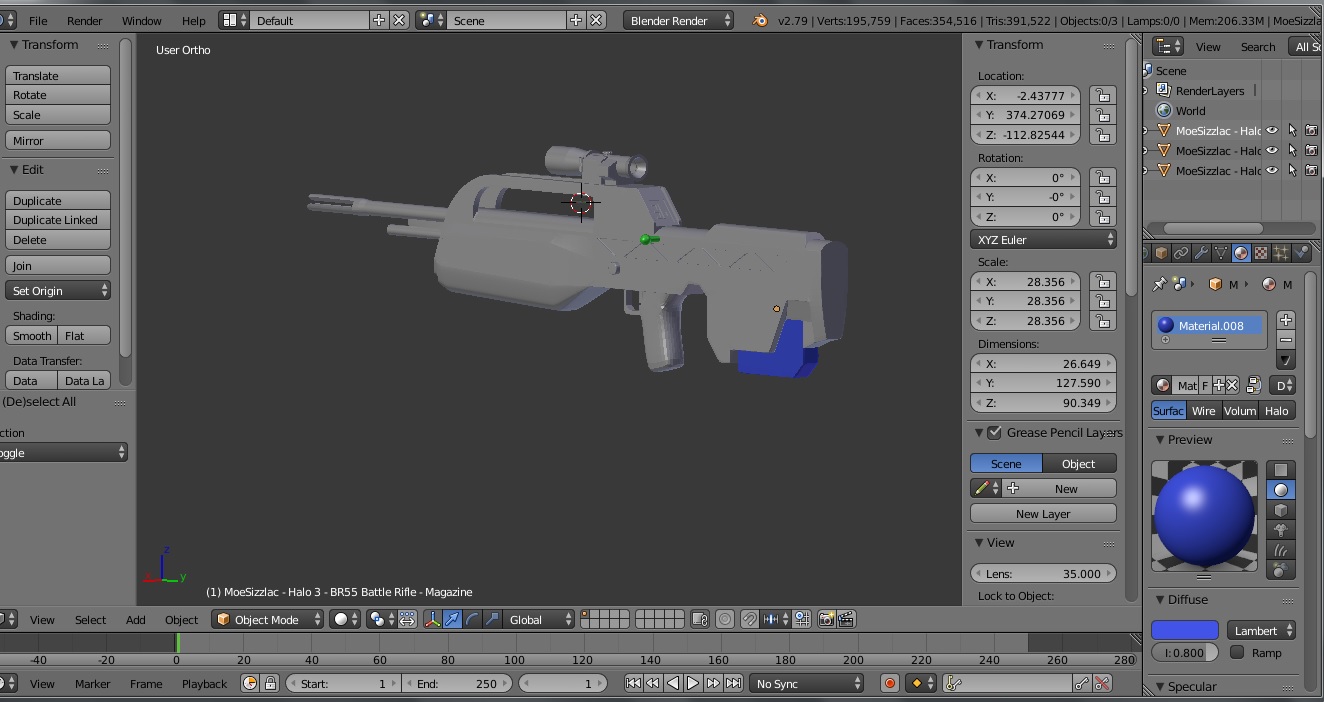Select the translate manipulator arrow icon
The width and height of the screenshot is (1324, 702).
coord(452,620)
